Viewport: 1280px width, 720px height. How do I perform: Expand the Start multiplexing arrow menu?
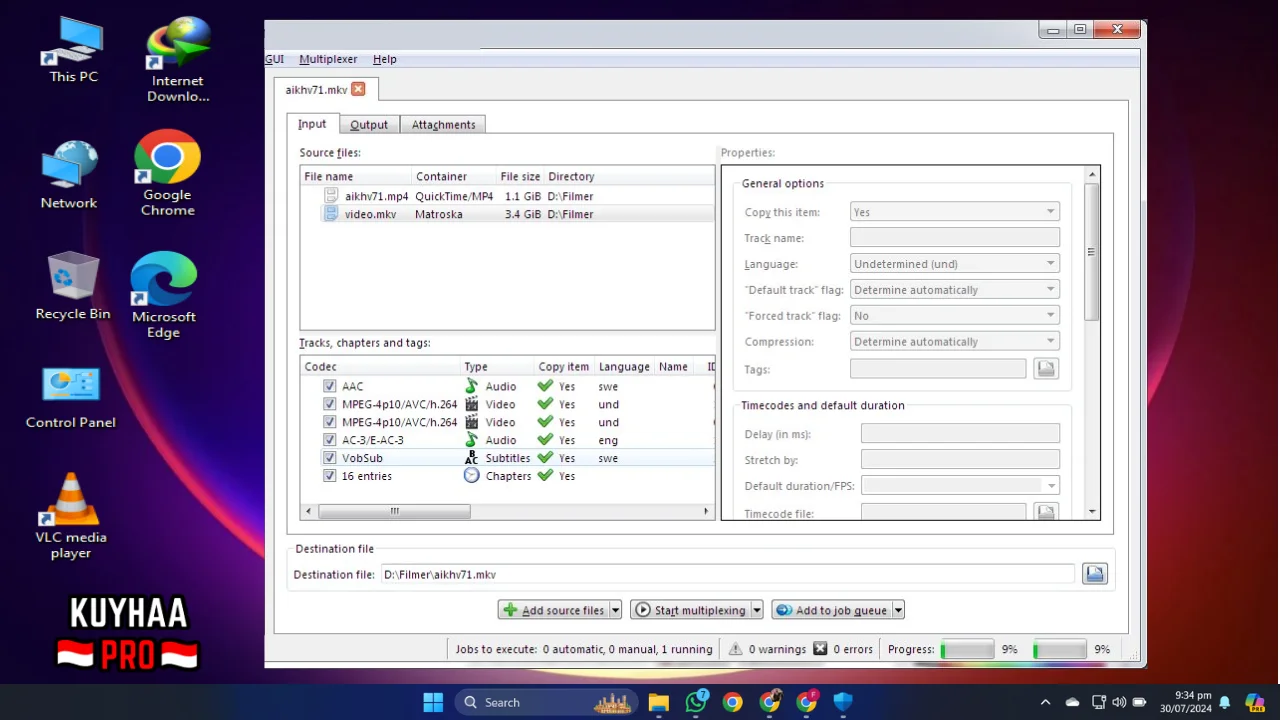click(x=757, y=610)
